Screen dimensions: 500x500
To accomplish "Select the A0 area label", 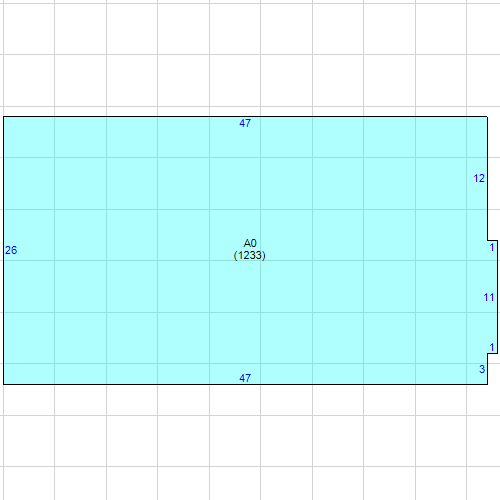I will coord(250,243).
